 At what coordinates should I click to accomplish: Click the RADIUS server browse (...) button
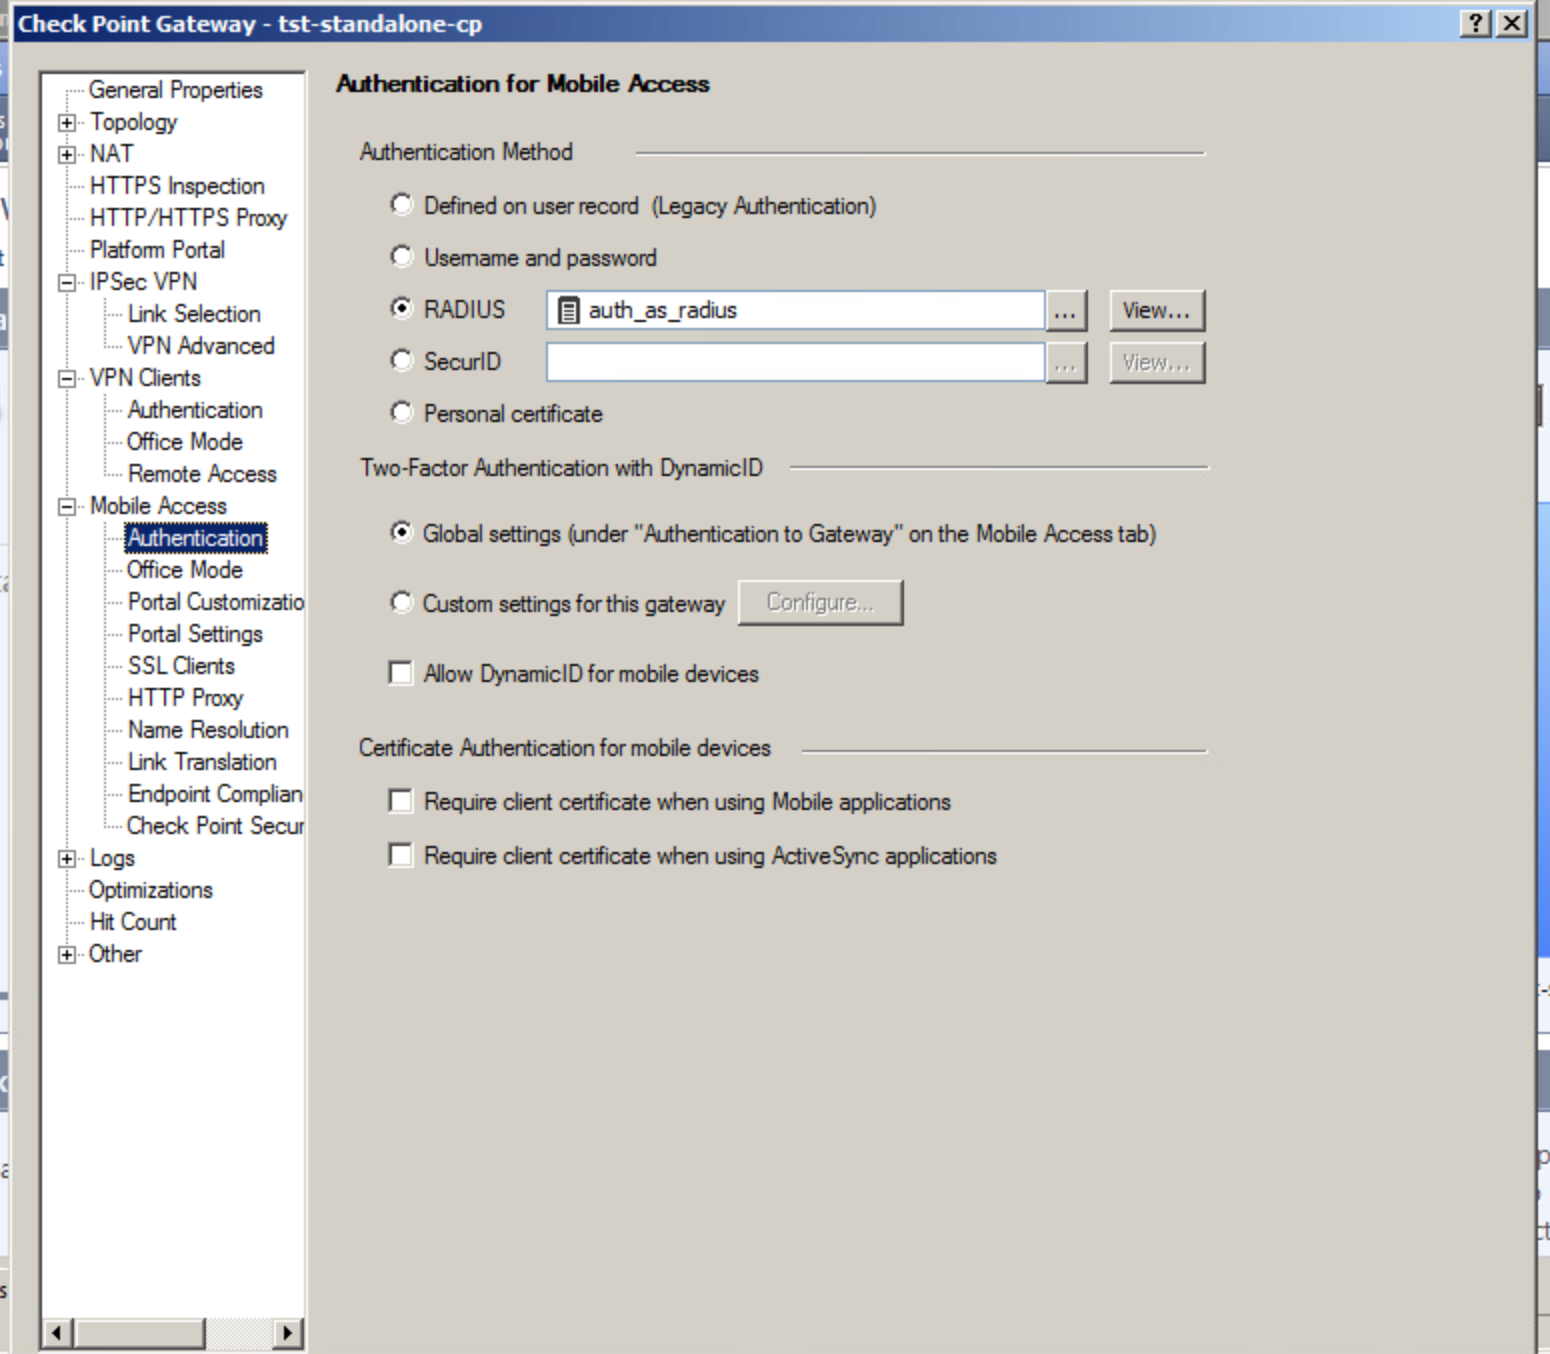coord(1066,311)
